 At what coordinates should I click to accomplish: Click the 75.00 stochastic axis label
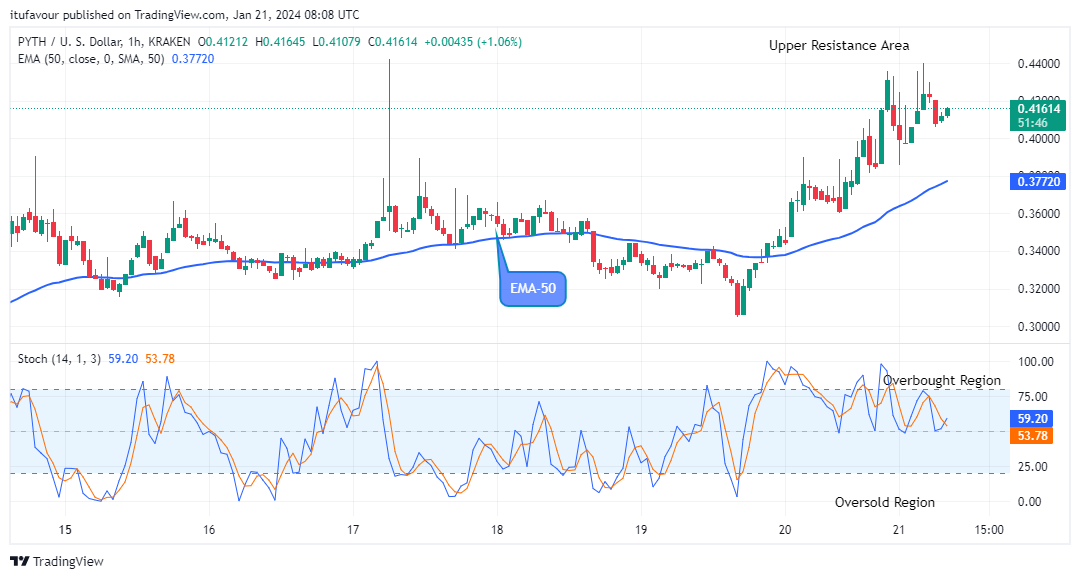pyautogui.click(x=1032, y=397)
